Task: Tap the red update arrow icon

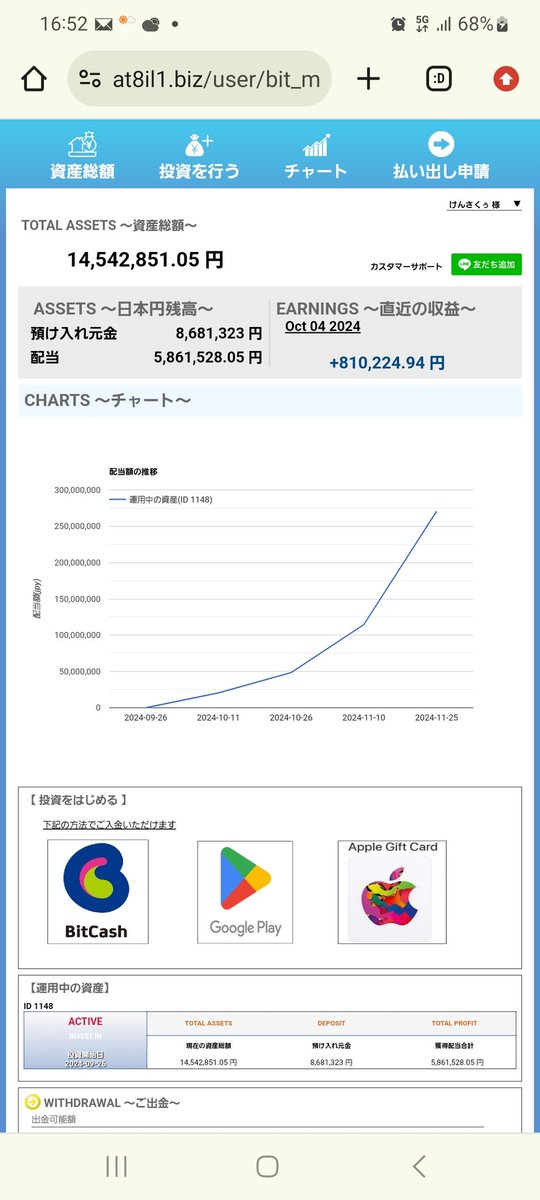Action: tap(506, 79)
